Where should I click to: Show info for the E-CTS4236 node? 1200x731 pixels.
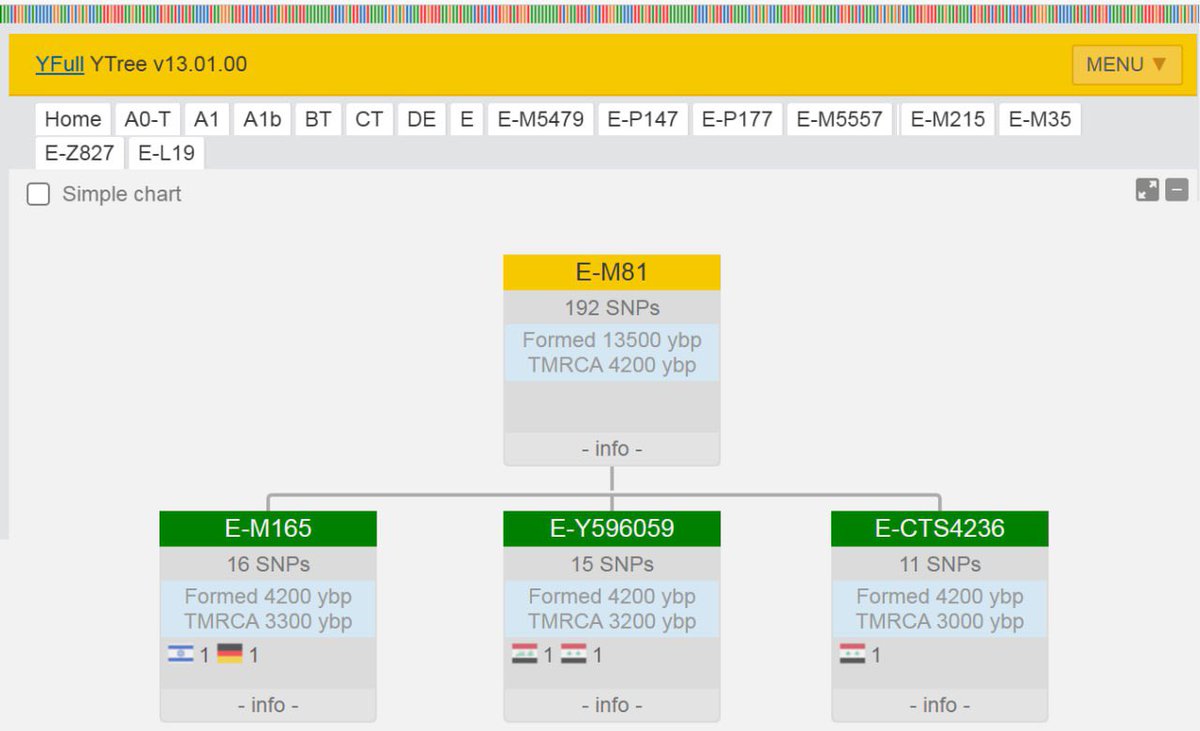click(940, 705)
